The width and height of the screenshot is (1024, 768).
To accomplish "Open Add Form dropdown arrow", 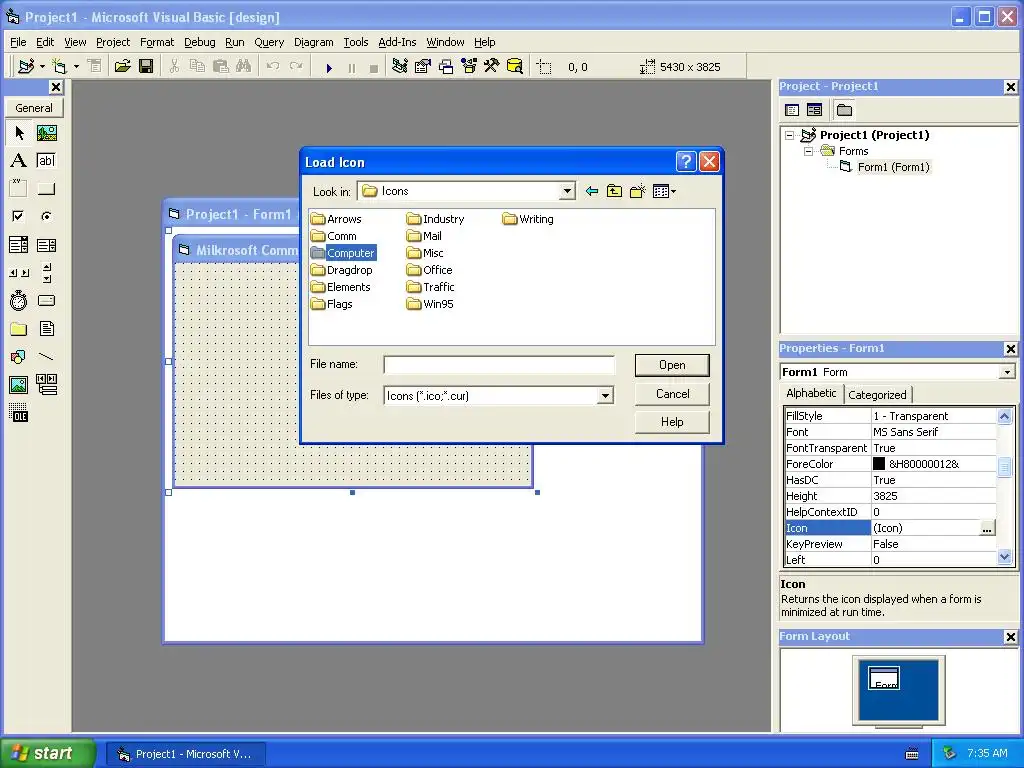I will (76, 66).
